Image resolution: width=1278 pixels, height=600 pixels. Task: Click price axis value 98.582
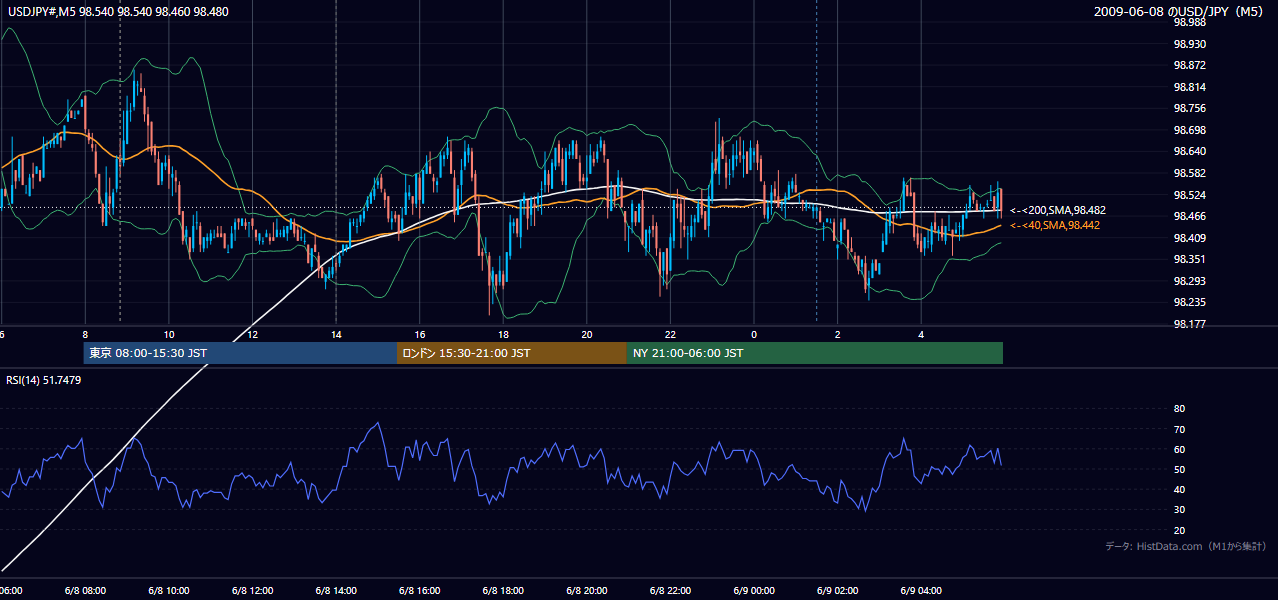tap(1190, 173)
